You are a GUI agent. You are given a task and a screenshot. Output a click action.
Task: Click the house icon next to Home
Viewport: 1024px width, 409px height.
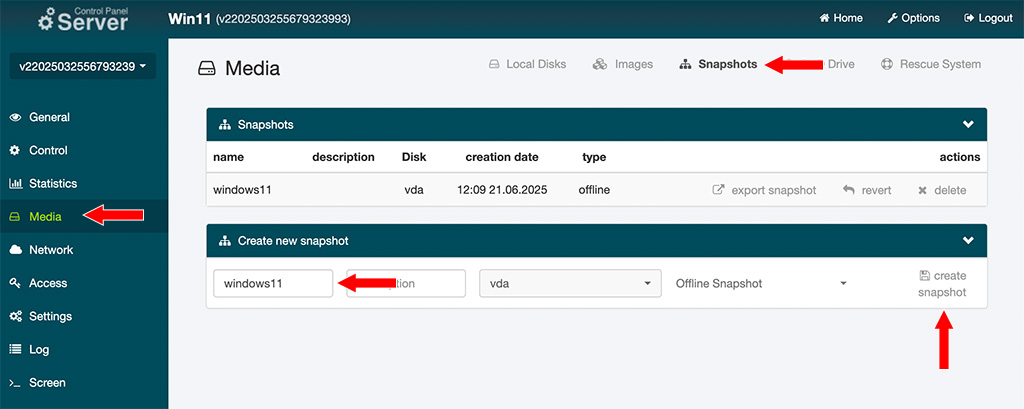(824, 18)
